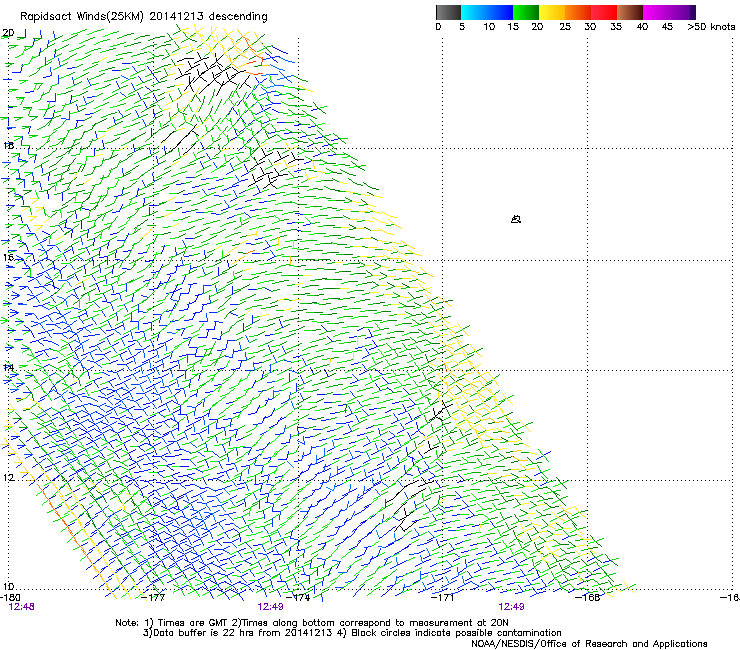Click the title 'Rapidsact Winds(25KM) 20141213 descending'

(144, 17)
